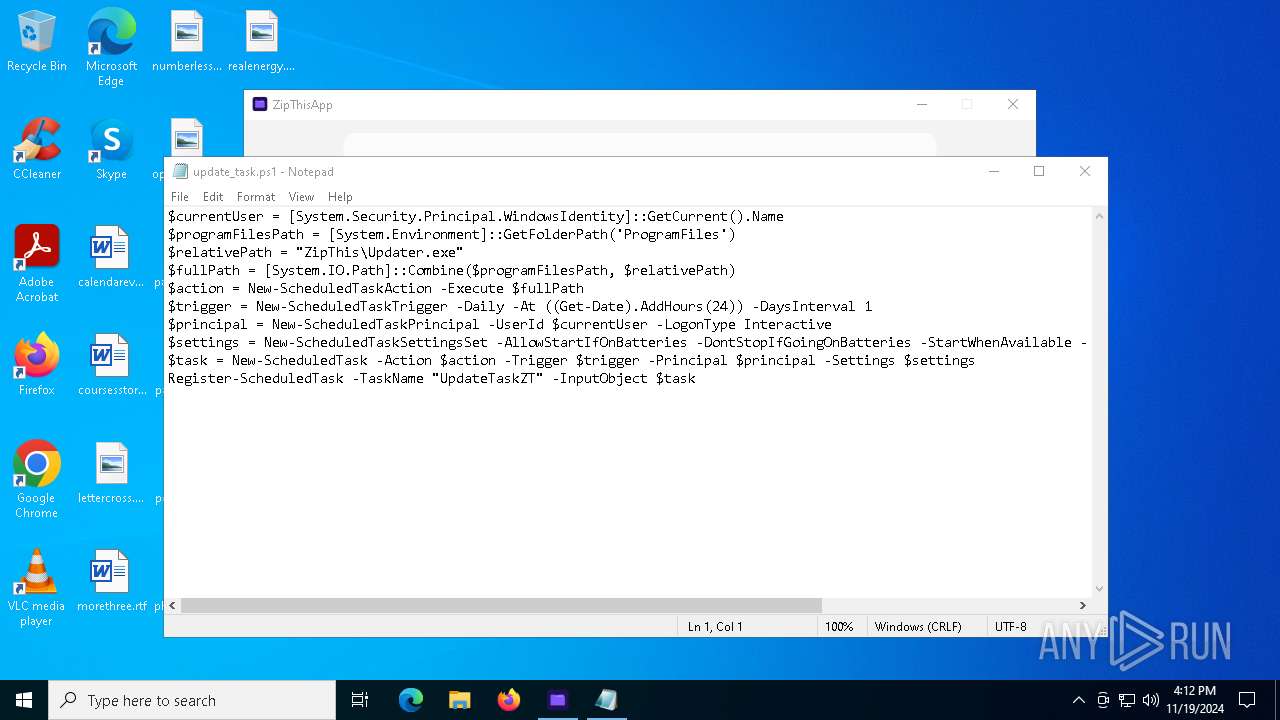Select the lettercross image file icon
This screenshot has height=720, width=1280.
(110, 474)
